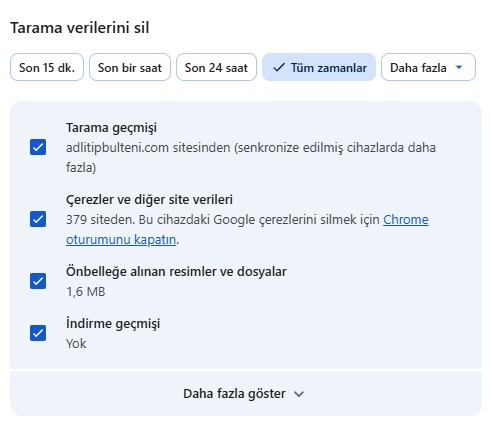The image size is (490, 424).
Task: Click the Tarama geçmişi heading text
Action: [111, 128]
